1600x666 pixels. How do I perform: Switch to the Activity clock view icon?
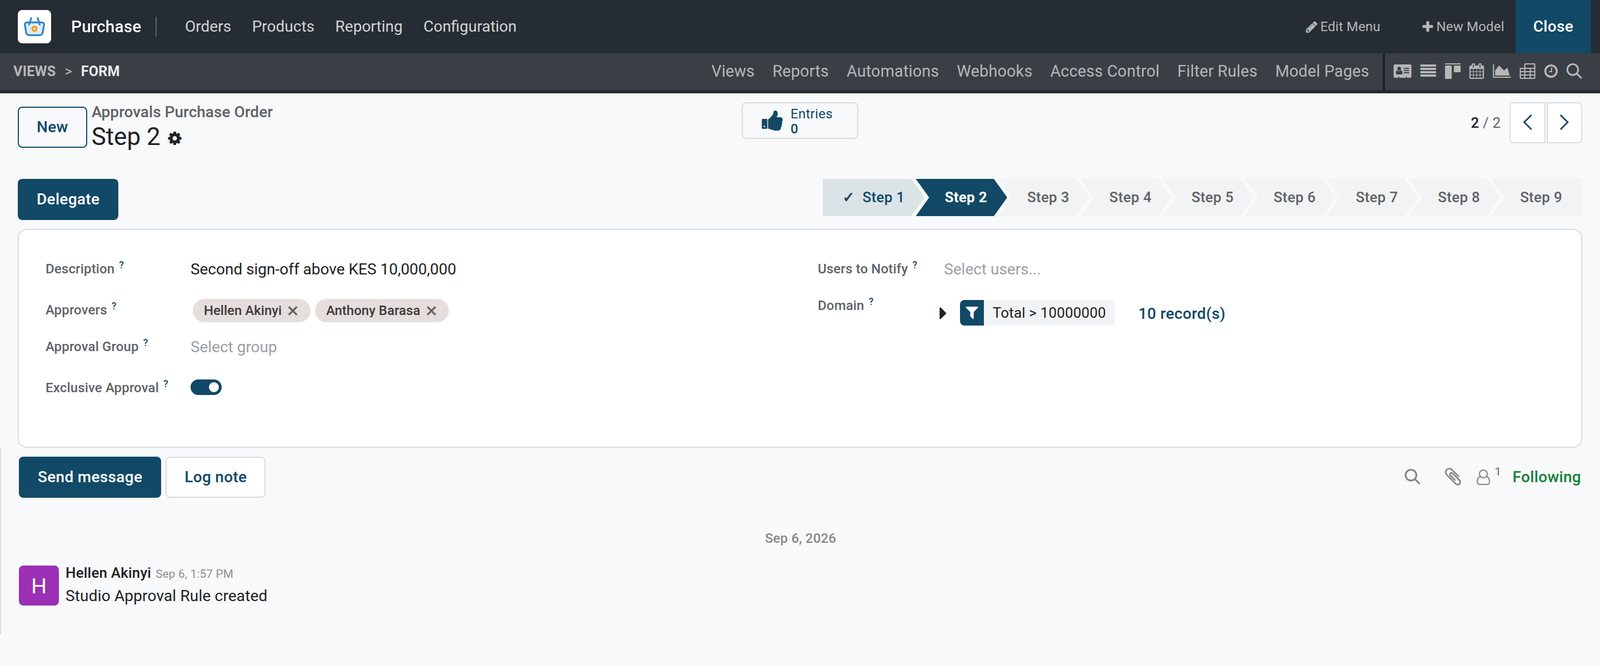pyautogui.click(x=1551, y=71)
